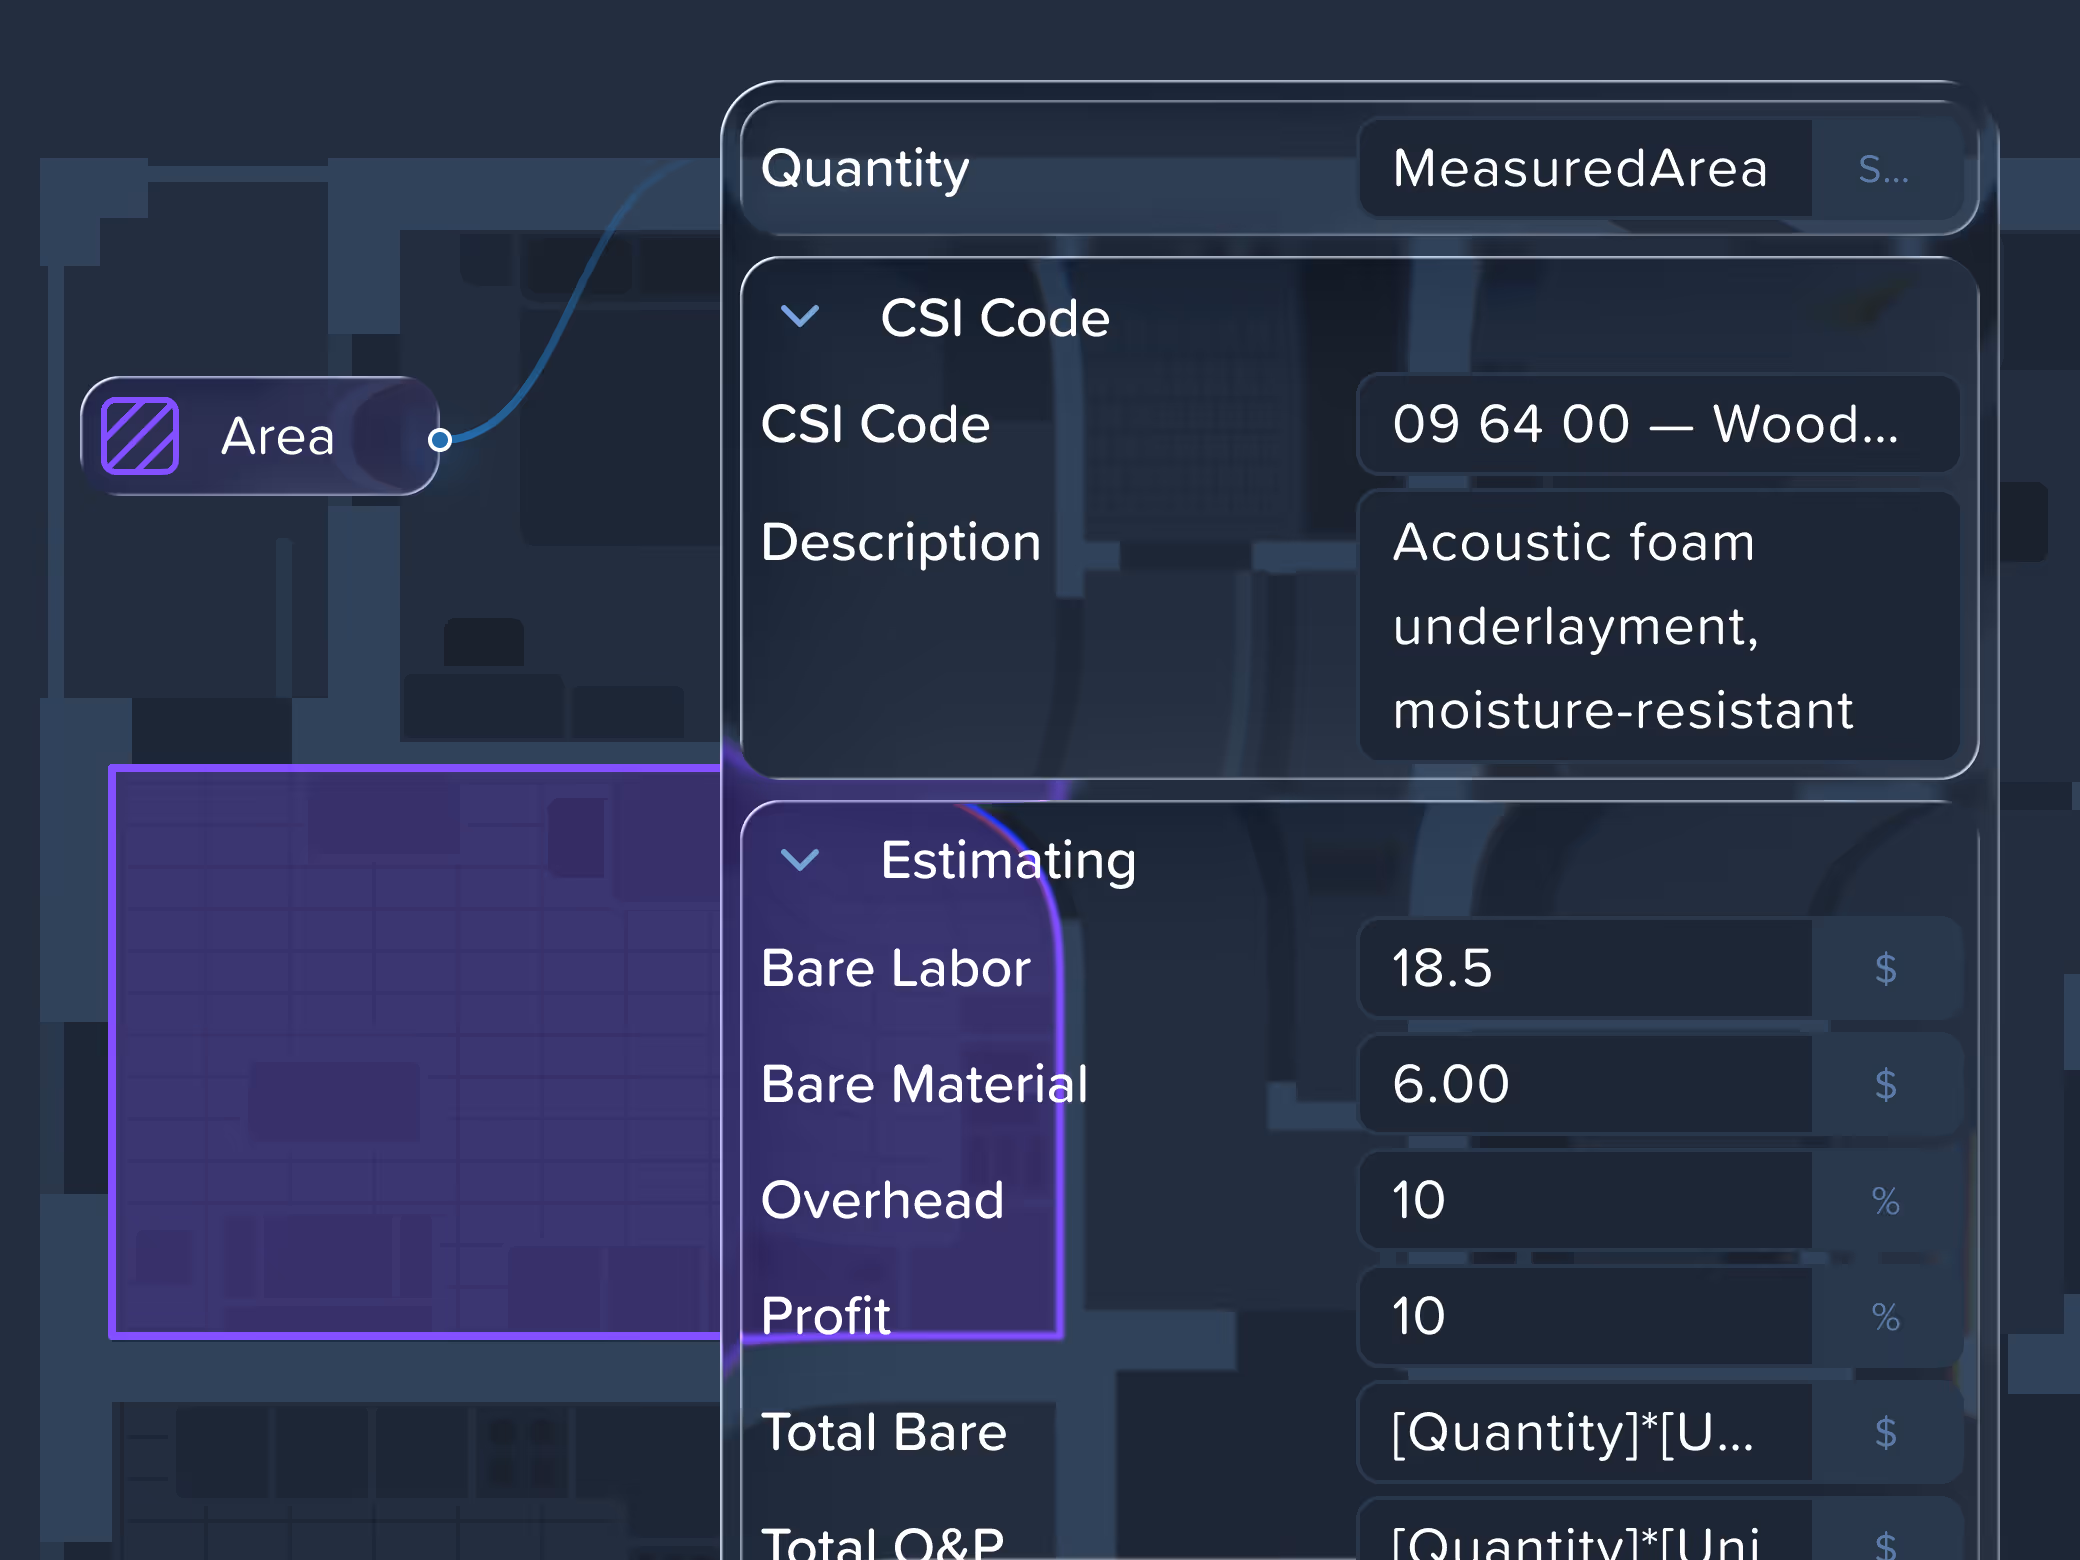
Task: Click the MeasuredArea quantity field
Action: point(1582,168)
